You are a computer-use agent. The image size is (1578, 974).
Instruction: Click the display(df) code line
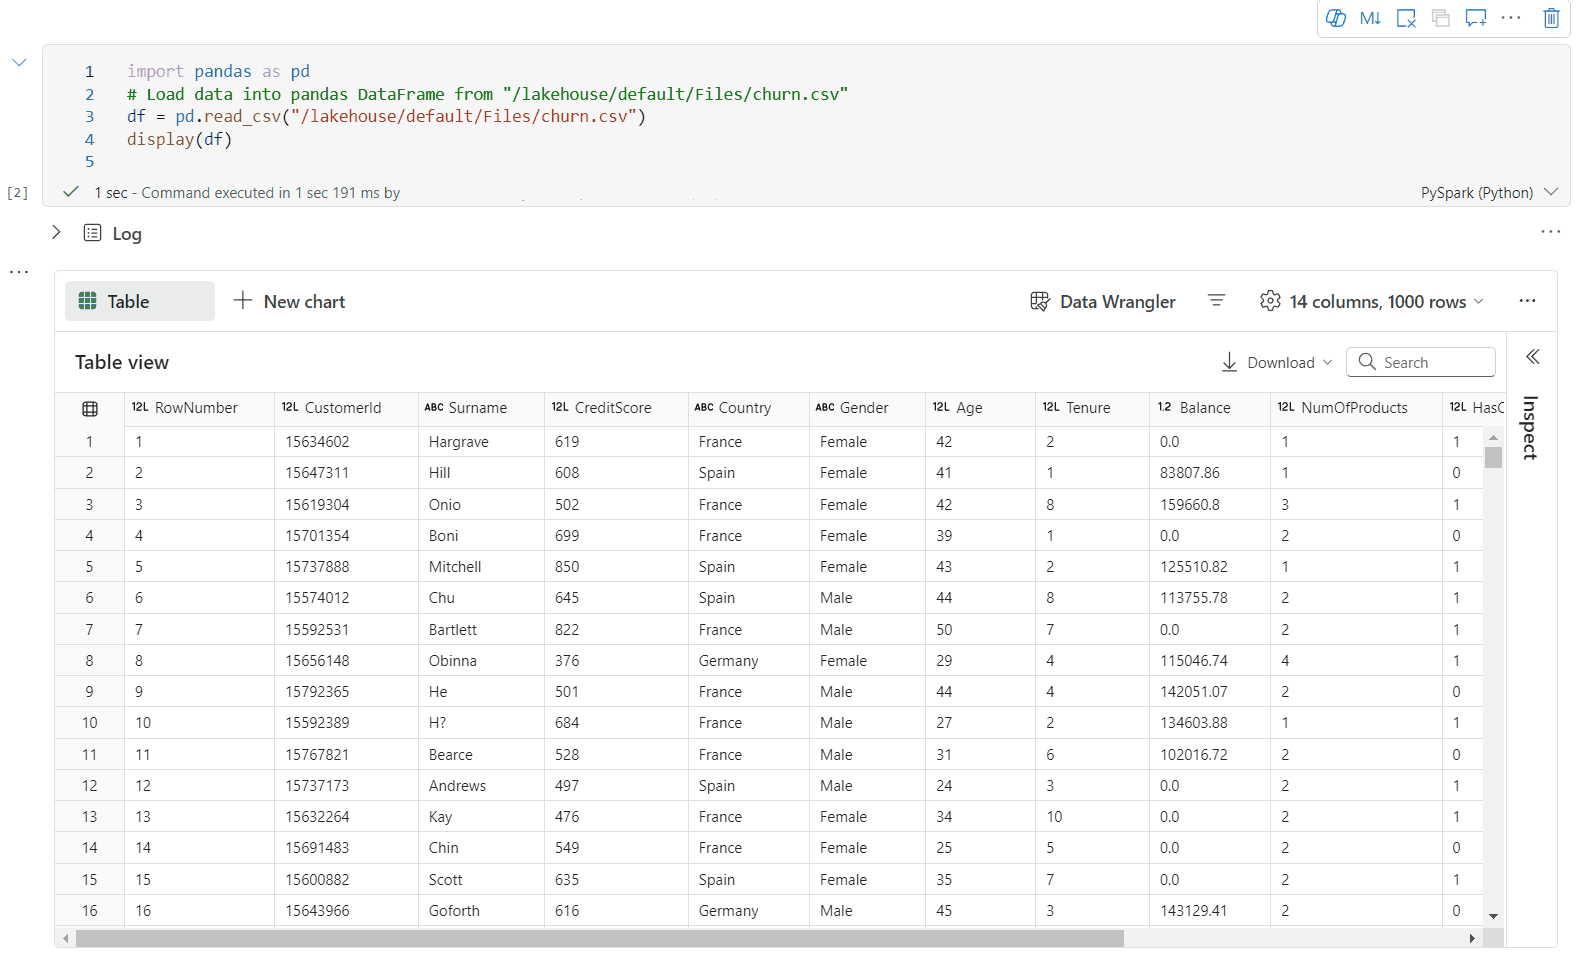179,139
